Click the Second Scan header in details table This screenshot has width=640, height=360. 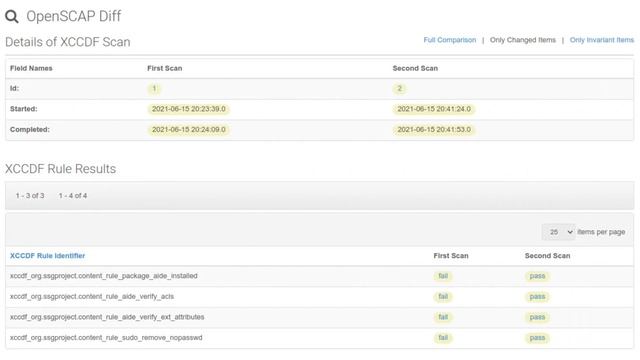pyautogui.click(x=415, y=68)
